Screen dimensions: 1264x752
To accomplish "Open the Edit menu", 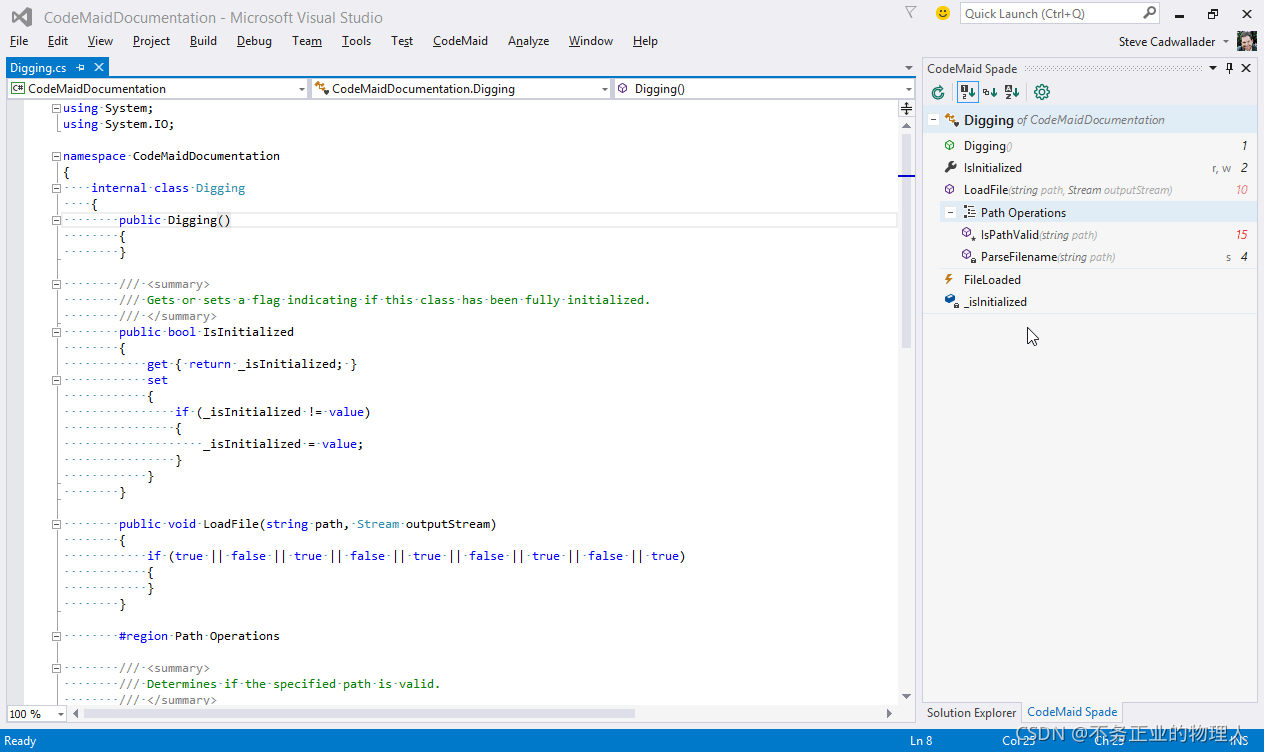I will [58, 41].
